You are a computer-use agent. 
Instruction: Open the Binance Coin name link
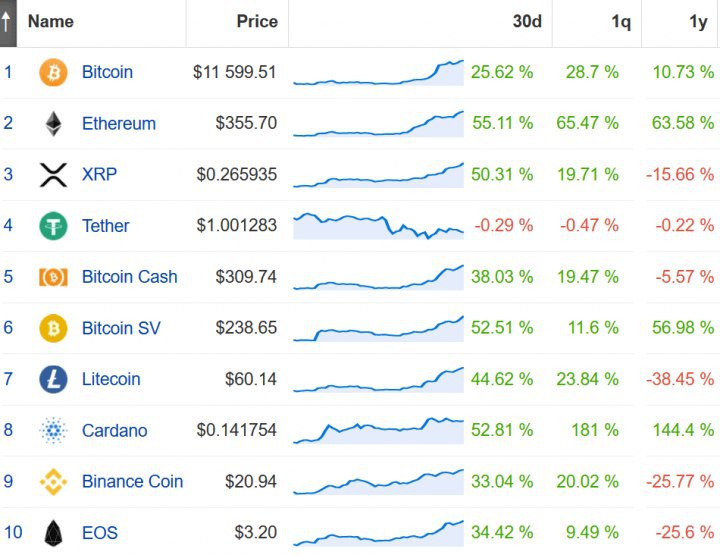click(x=132, y=482)
